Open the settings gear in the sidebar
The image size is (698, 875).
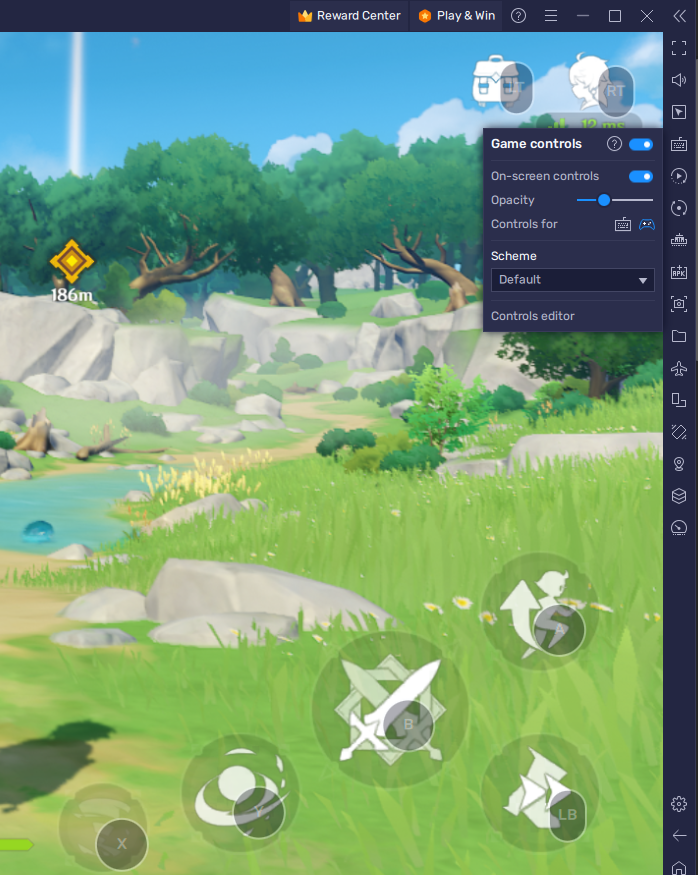tap(679, 804)
